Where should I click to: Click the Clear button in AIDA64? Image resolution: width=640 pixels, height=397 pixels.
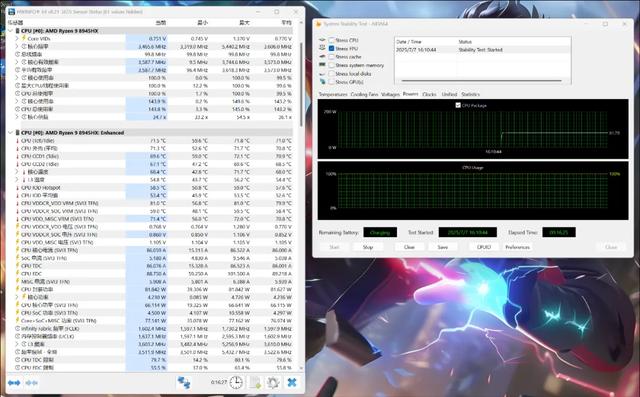[x=409, y=247]
